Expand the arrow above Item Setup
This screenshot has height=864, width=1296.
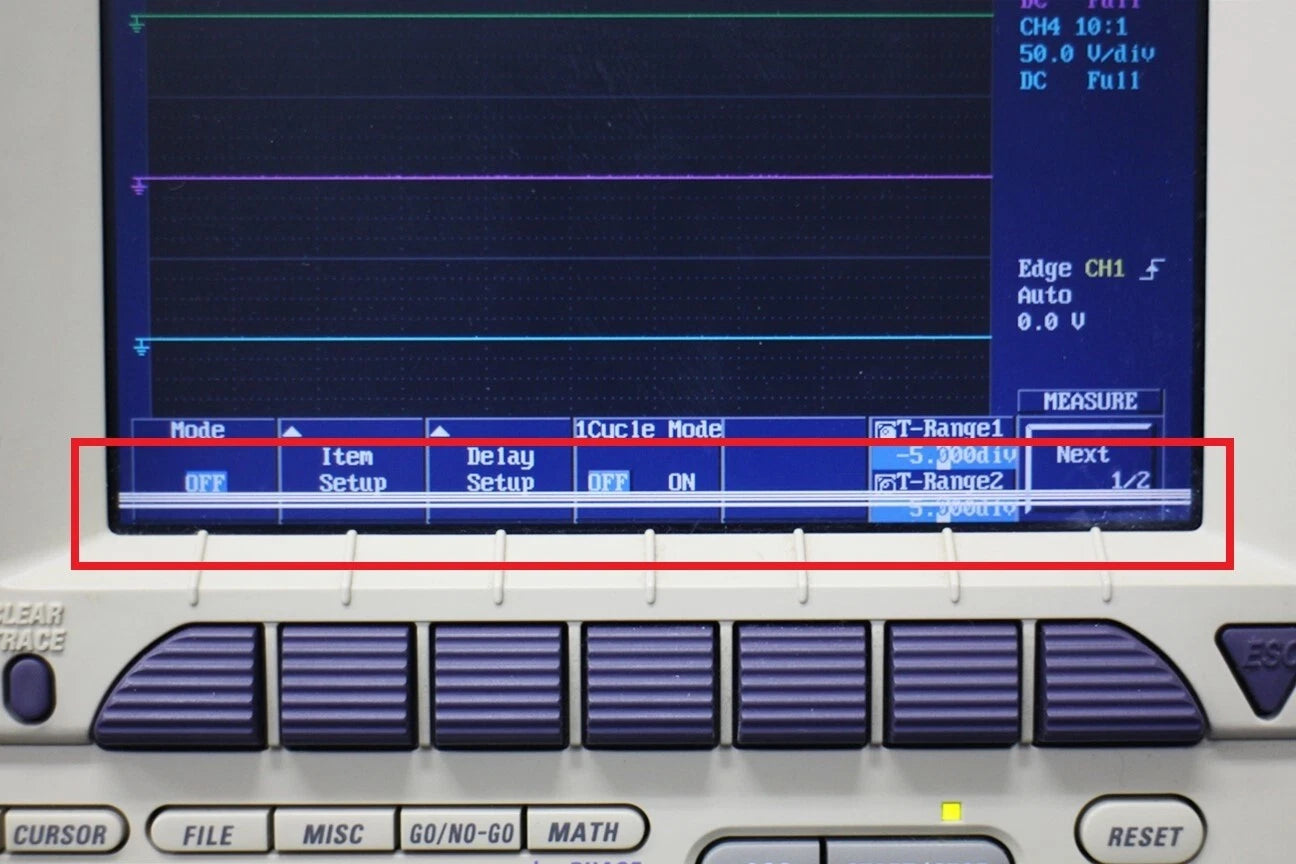click(293, 431)
